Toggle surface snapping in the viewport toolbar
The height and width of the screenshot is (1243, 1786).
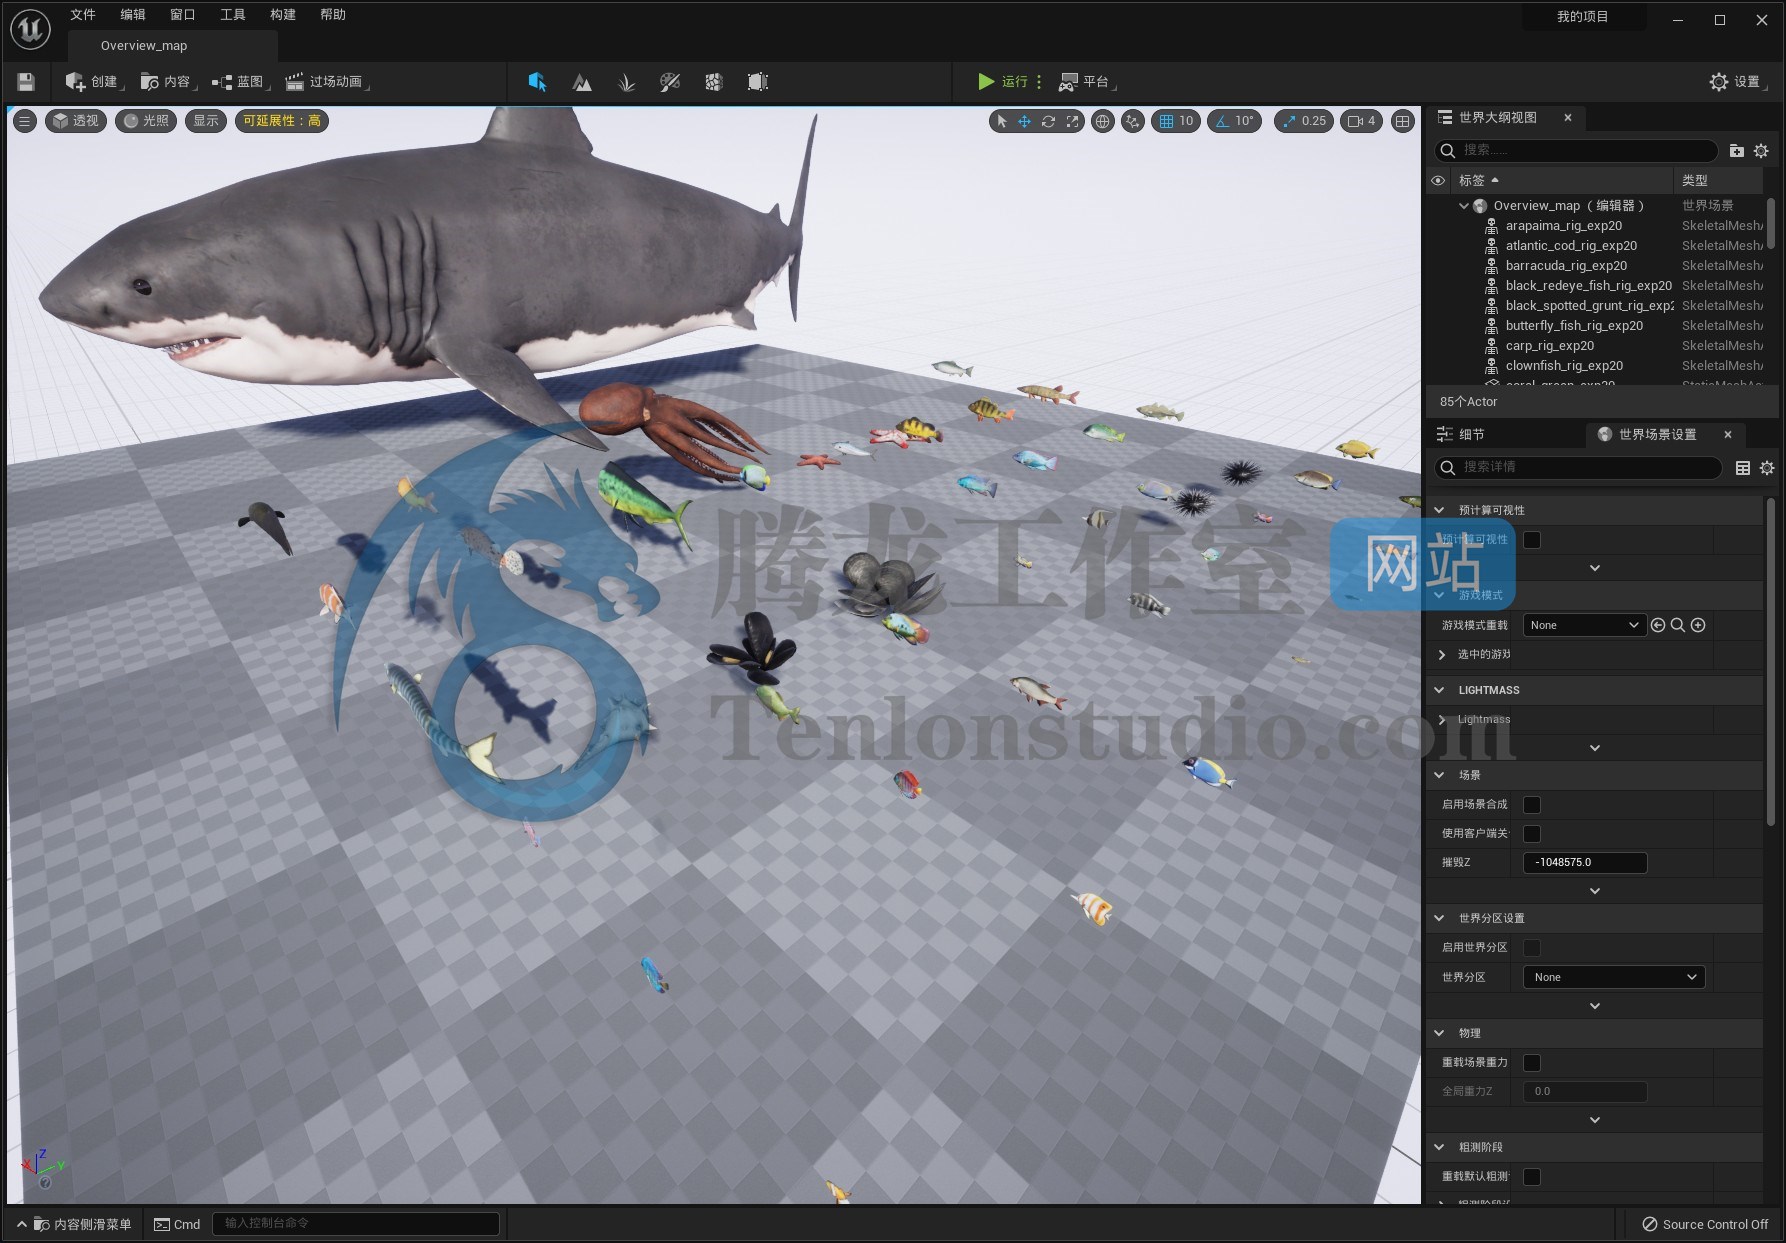pyautogui.click(x=1131, y=121)
